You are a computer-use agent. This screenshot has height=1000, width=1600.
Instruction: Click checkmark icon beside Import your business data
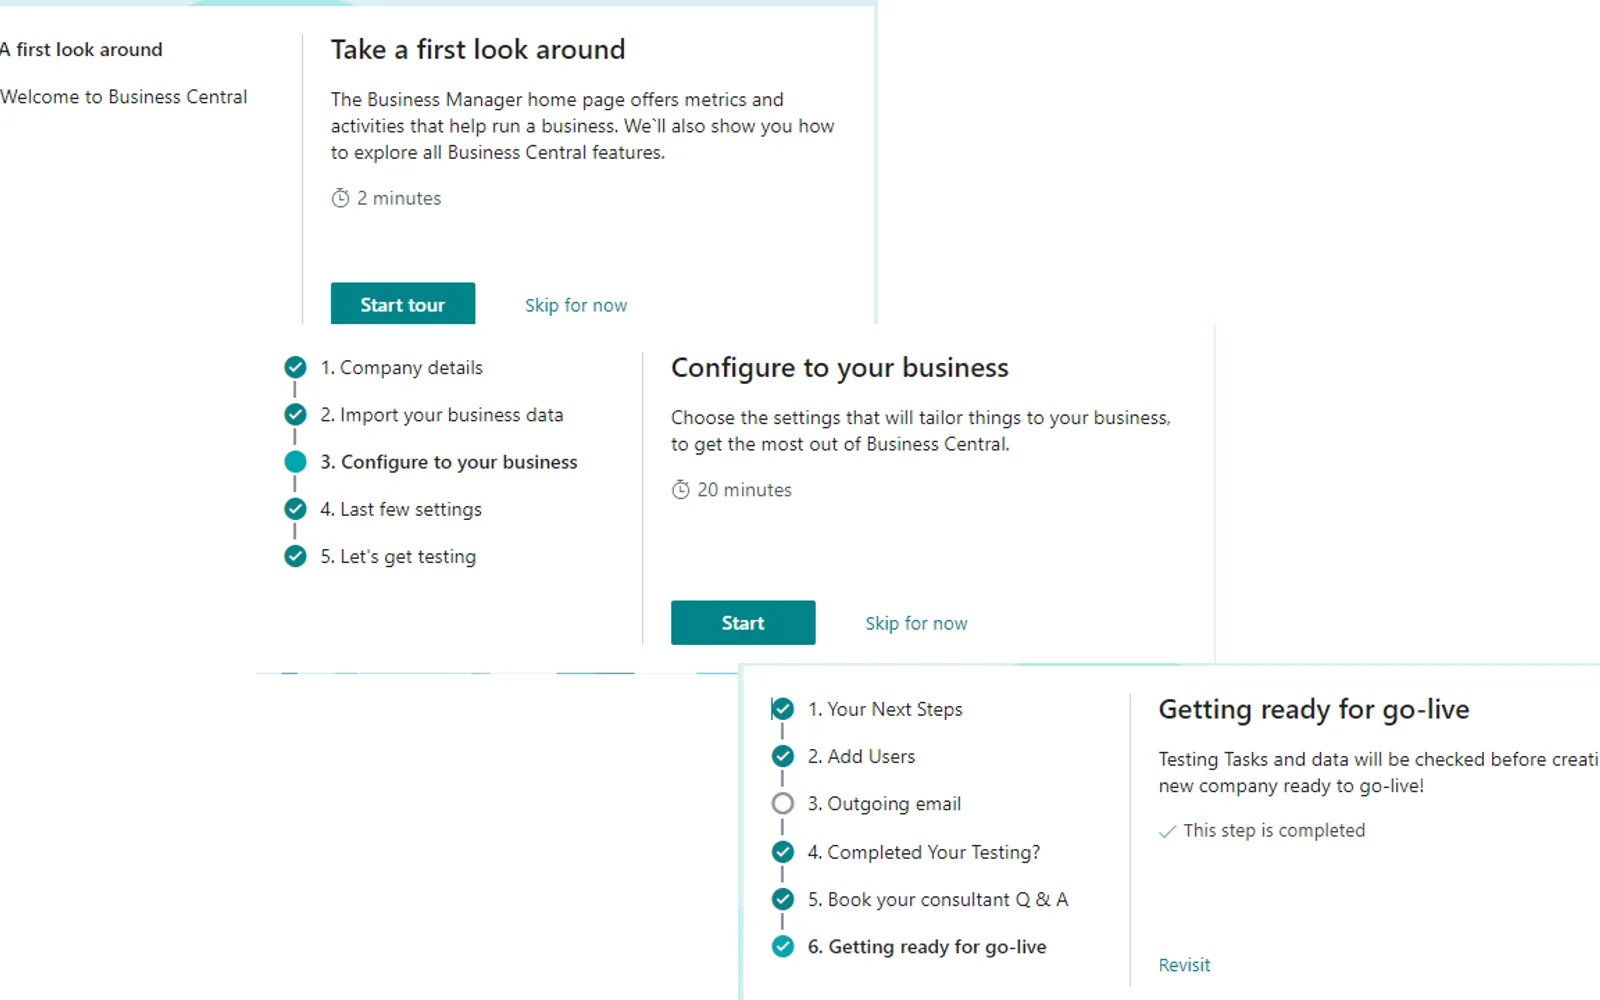pos(295,414)
